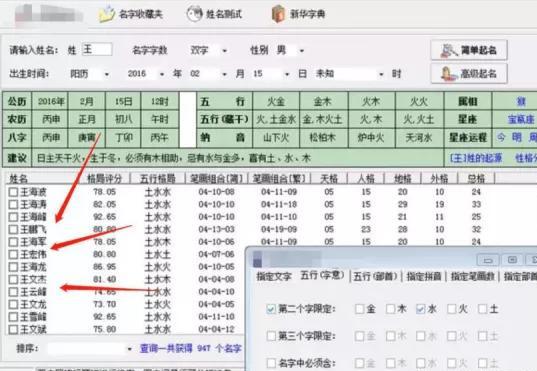The image size is (537, 371).
Task: Click the 总格 column header
Action: 476,178
